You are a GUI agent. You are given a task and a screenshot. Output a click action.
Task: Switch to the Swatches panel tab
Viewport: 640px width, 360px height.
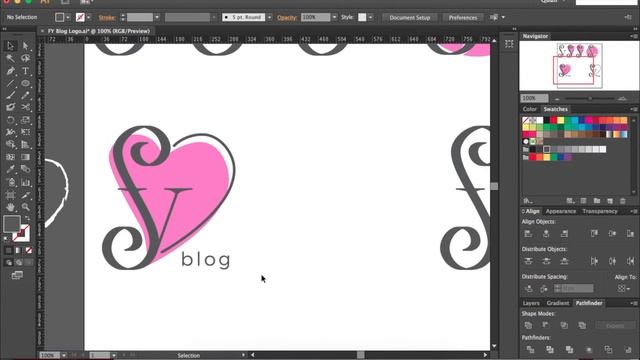(x=555, y=109)
